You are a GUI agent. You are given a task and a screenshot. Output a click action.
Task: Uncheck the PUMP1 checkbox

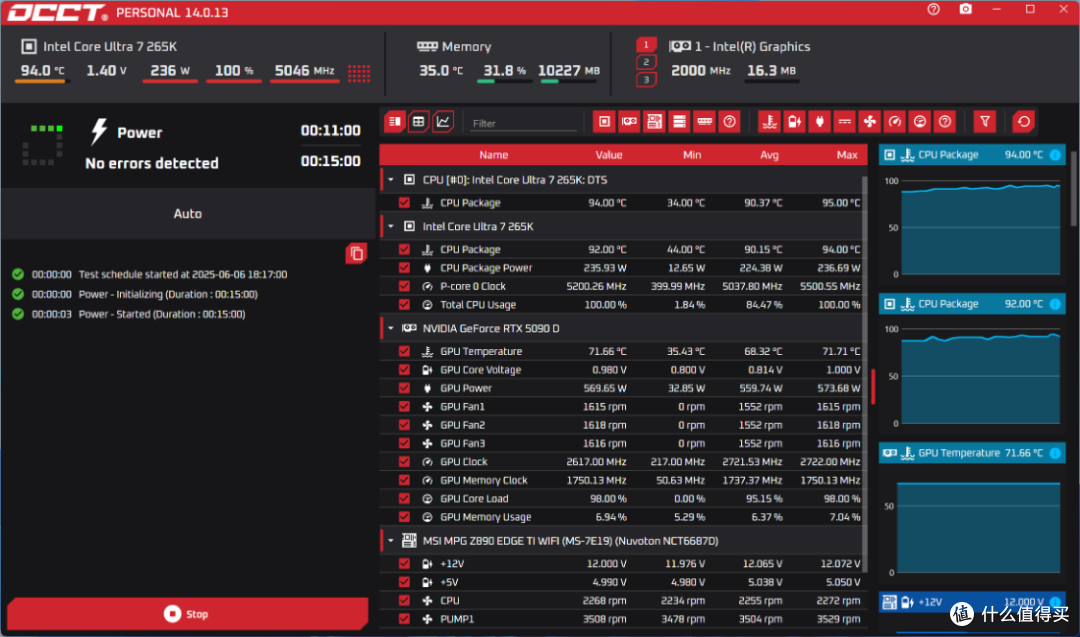[404, 619]
